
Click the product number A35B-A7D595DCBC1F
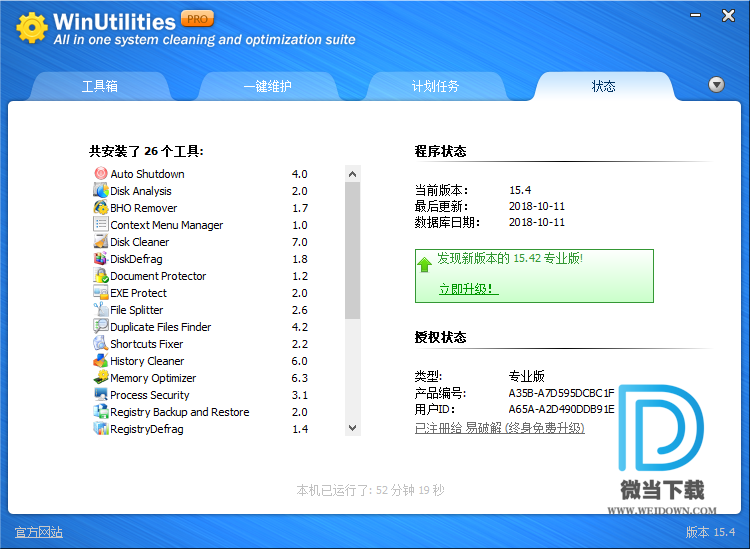tap(561, 393)
